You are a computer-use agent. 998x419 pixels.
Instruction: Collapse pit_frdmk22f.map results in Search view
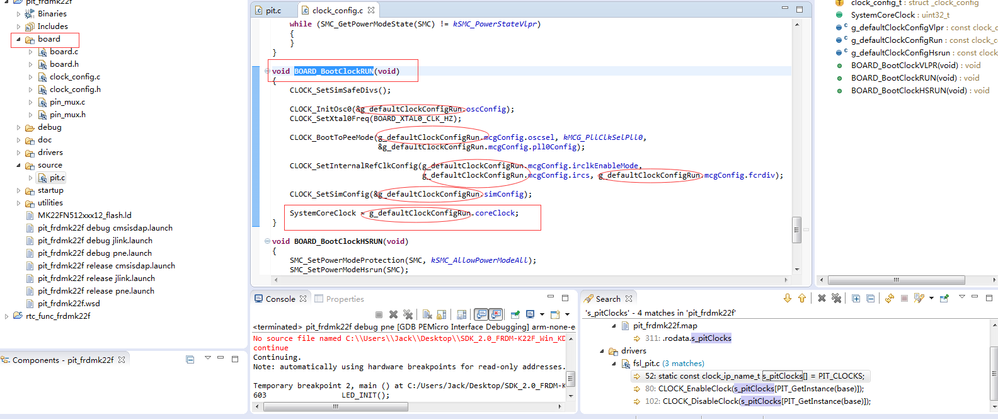click(614, 325)
